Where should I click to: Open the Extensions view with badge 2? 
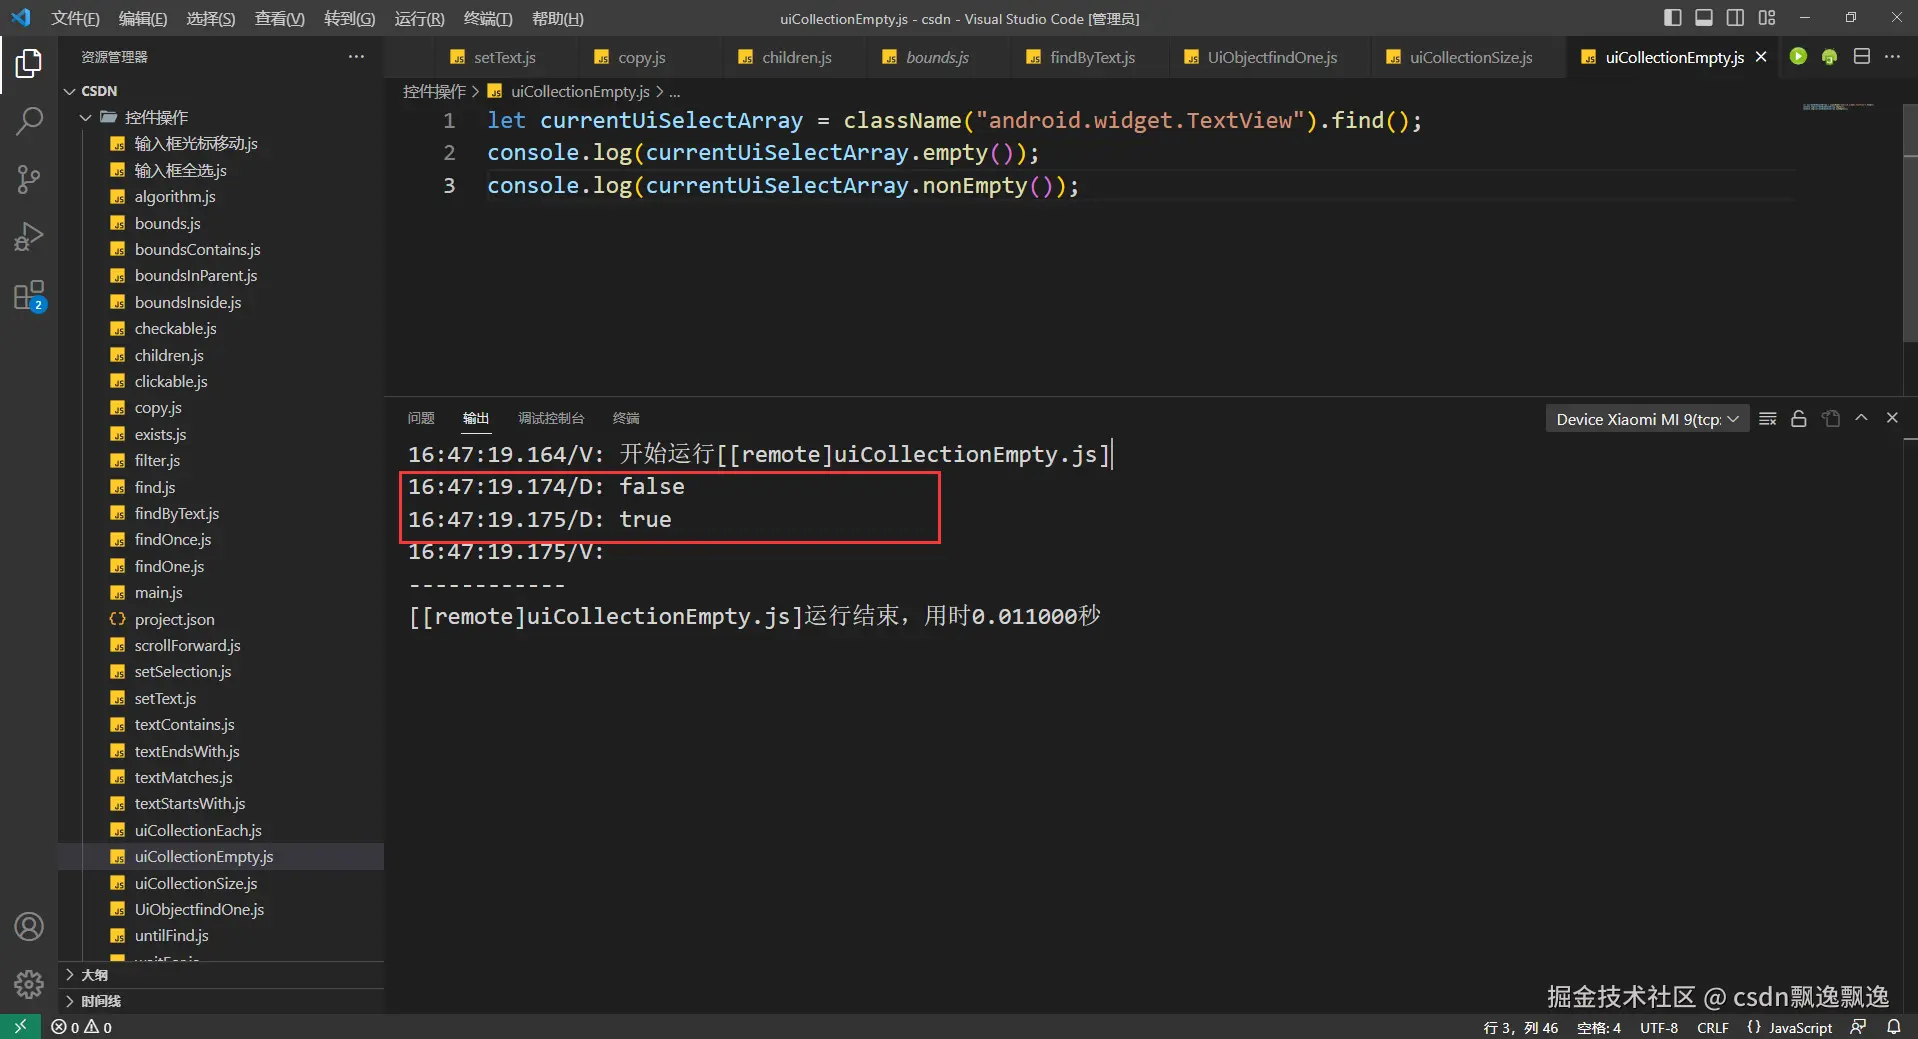click(x=29, y=295)
